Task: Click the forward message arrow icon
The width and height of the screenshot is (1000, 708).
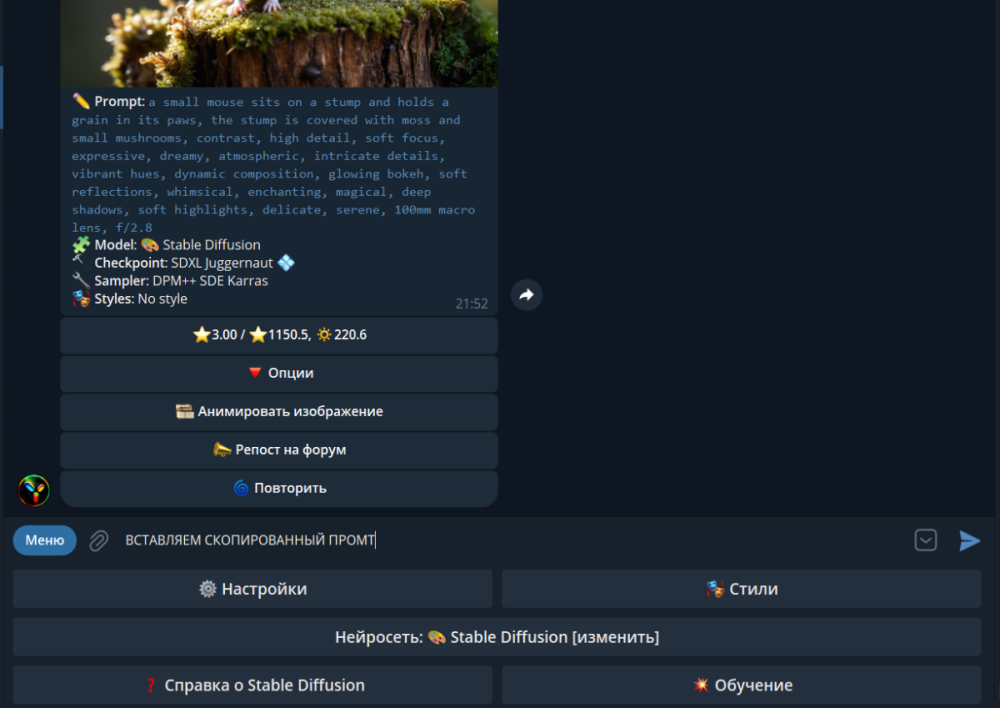Action: [527, 295]
